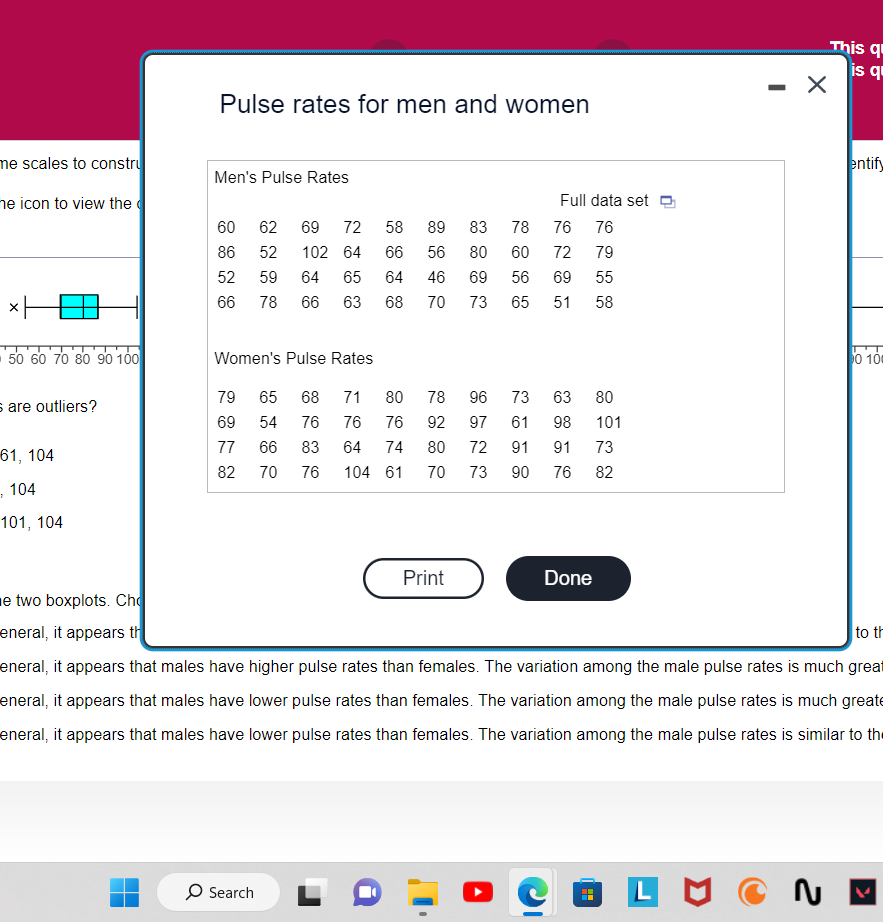Launch McAfee from the taskbar
Image resolution: width=883 pixels, height=922 pixels.
tap(697, 892)
